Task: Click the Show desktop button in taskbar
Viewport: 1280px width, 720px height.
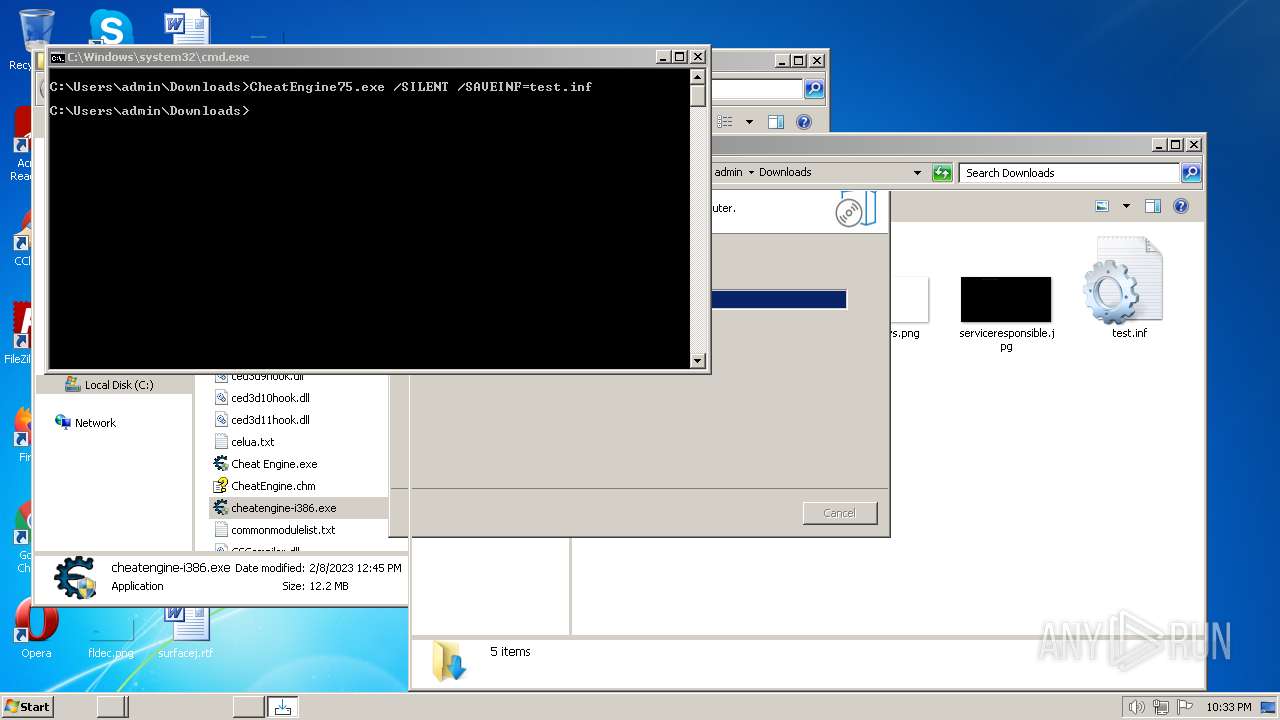Action: 1269,707
